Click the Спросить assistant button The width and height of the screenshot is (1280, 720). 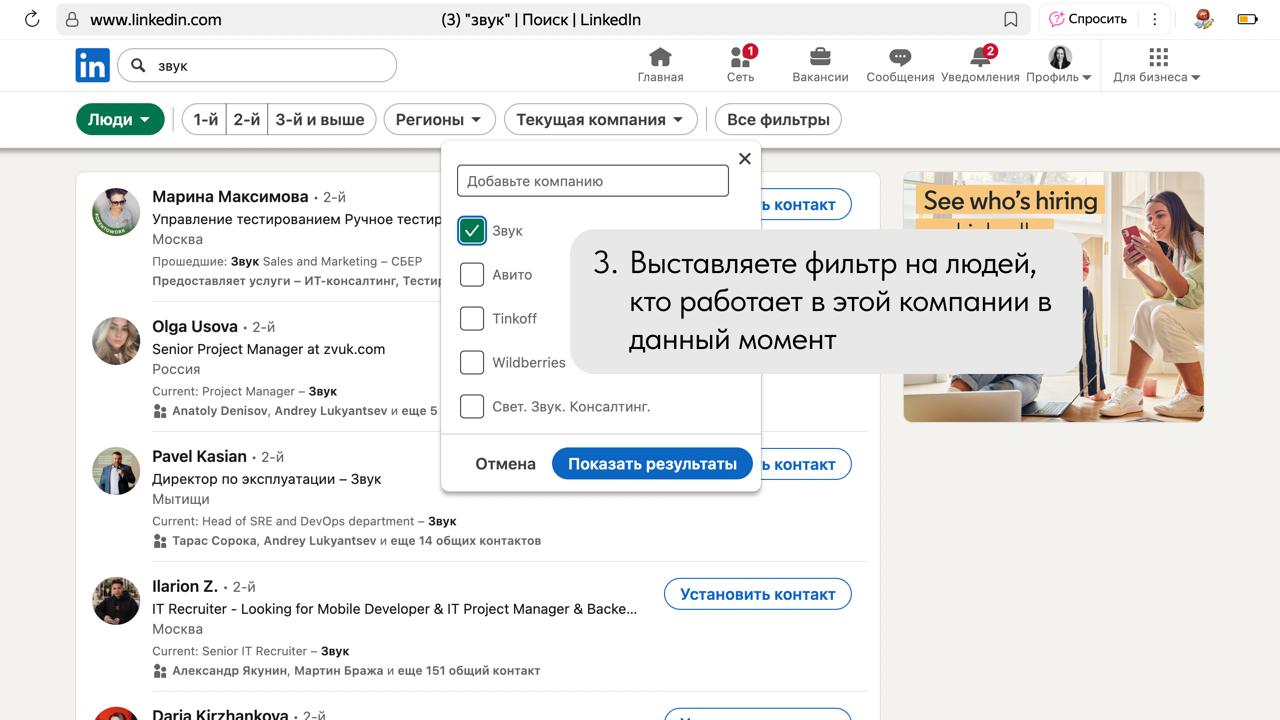click(1088, 19)
